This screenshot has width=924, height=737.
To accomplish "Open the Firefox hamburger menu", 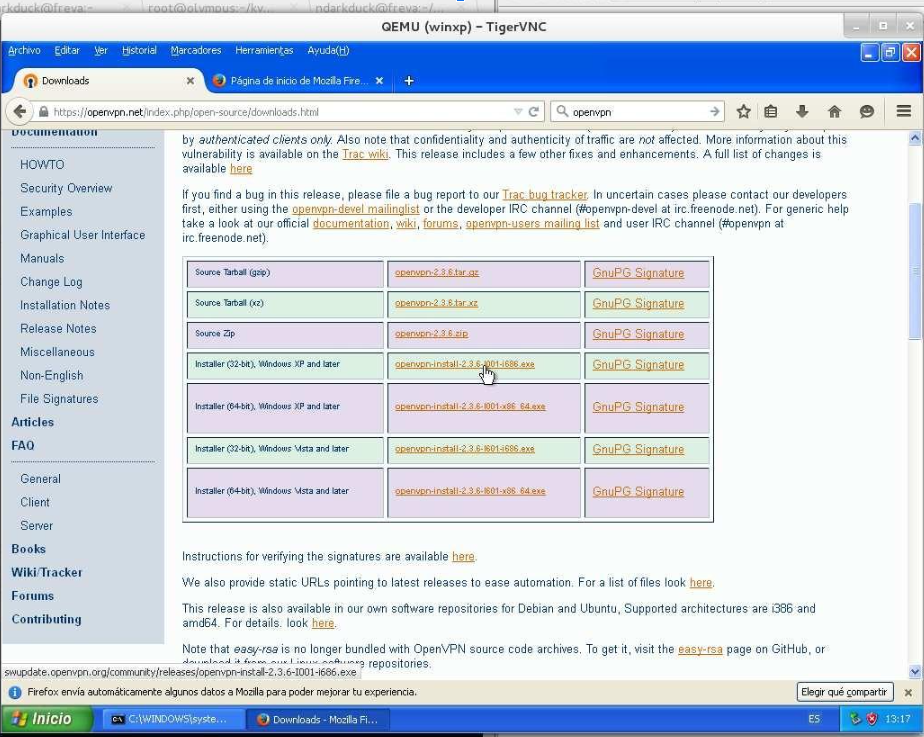I will (x=903, y=111).
